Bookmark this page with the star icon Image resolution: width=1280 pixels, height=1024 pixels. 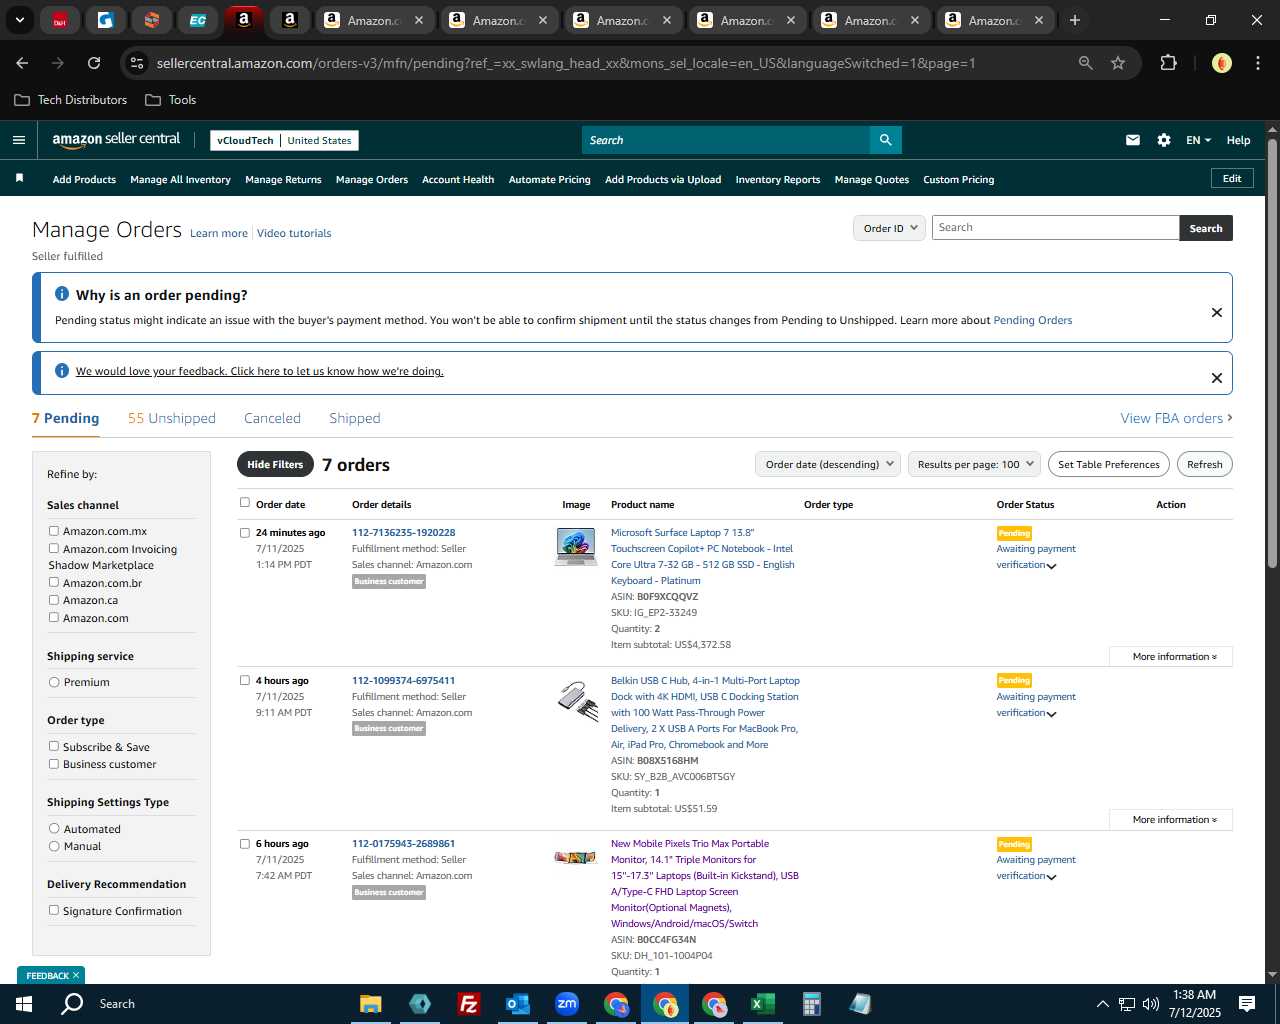[1118, 63]
